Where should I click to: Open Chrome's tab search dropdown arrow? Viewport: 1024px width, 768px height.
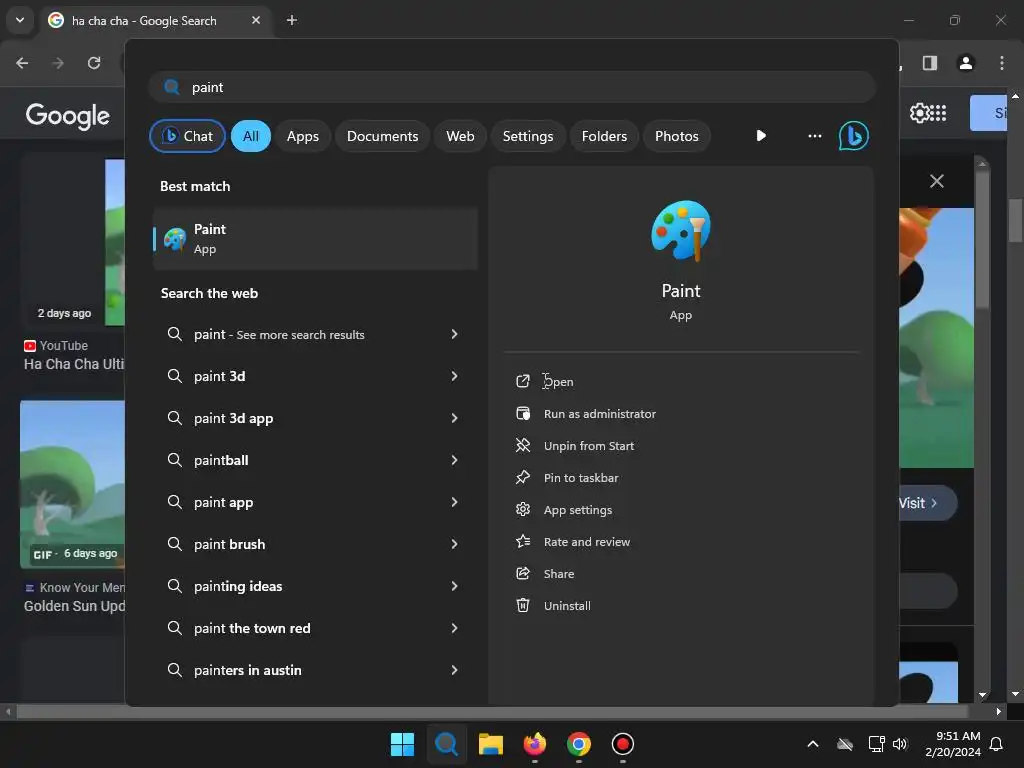pos(20,20)
